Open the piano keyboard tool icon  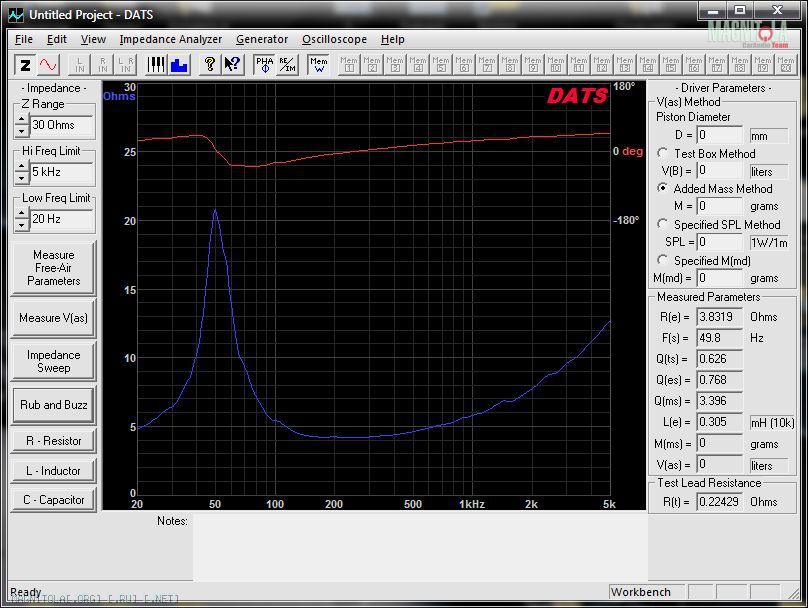156,65
